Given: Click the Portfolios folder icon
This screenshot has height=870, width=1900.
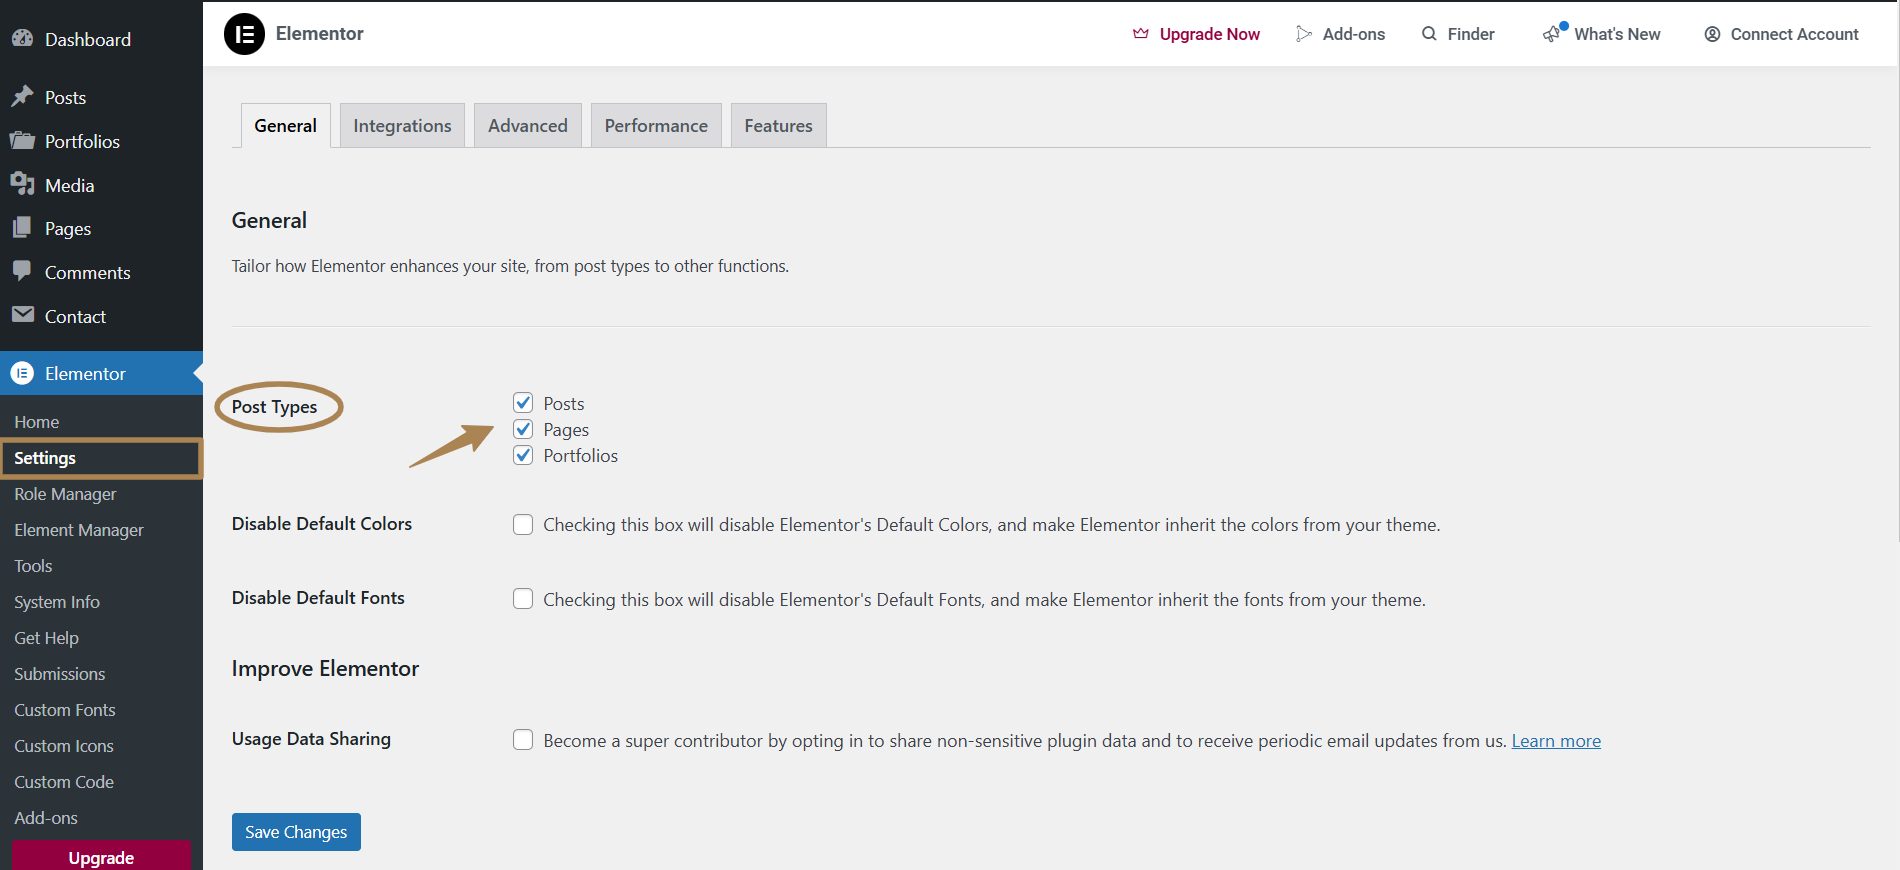Looking at the screenshot, I should (x=22, y=141).
